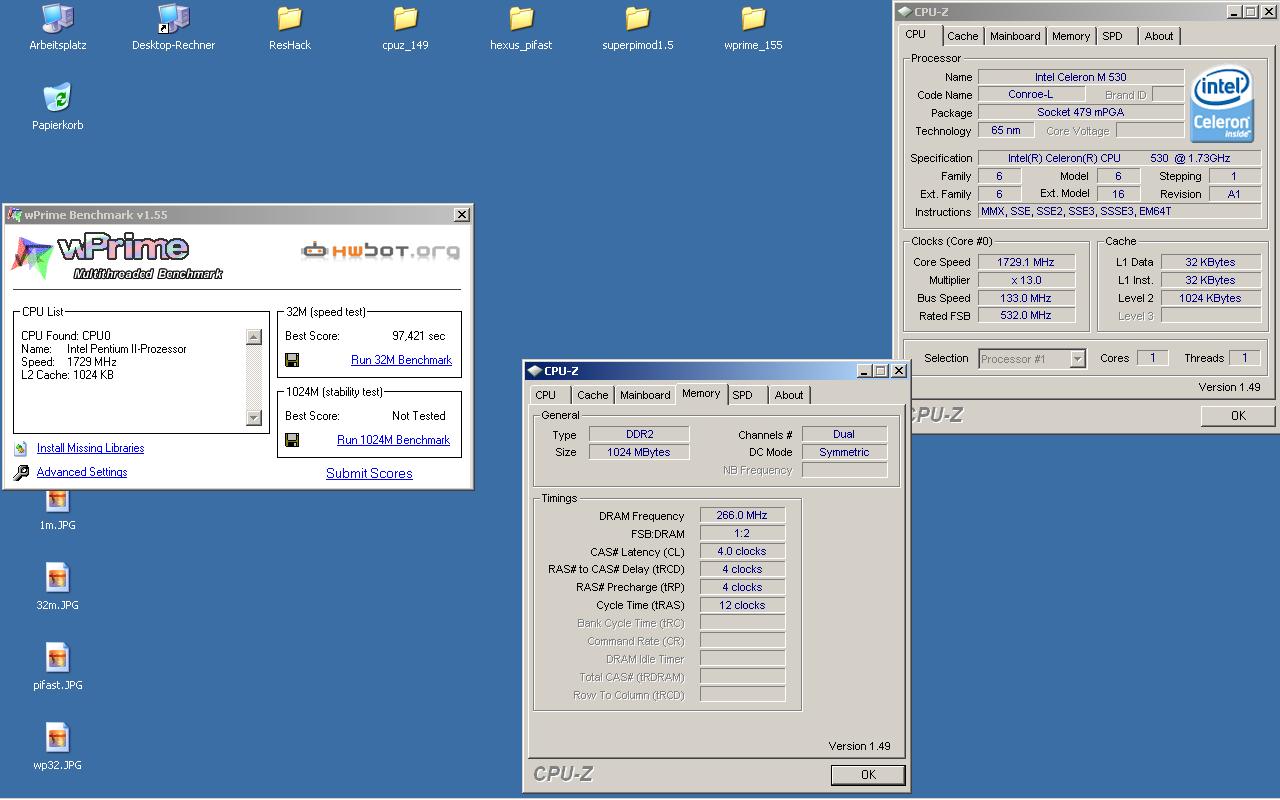Click the Channels # value Dual

(844, 435)
